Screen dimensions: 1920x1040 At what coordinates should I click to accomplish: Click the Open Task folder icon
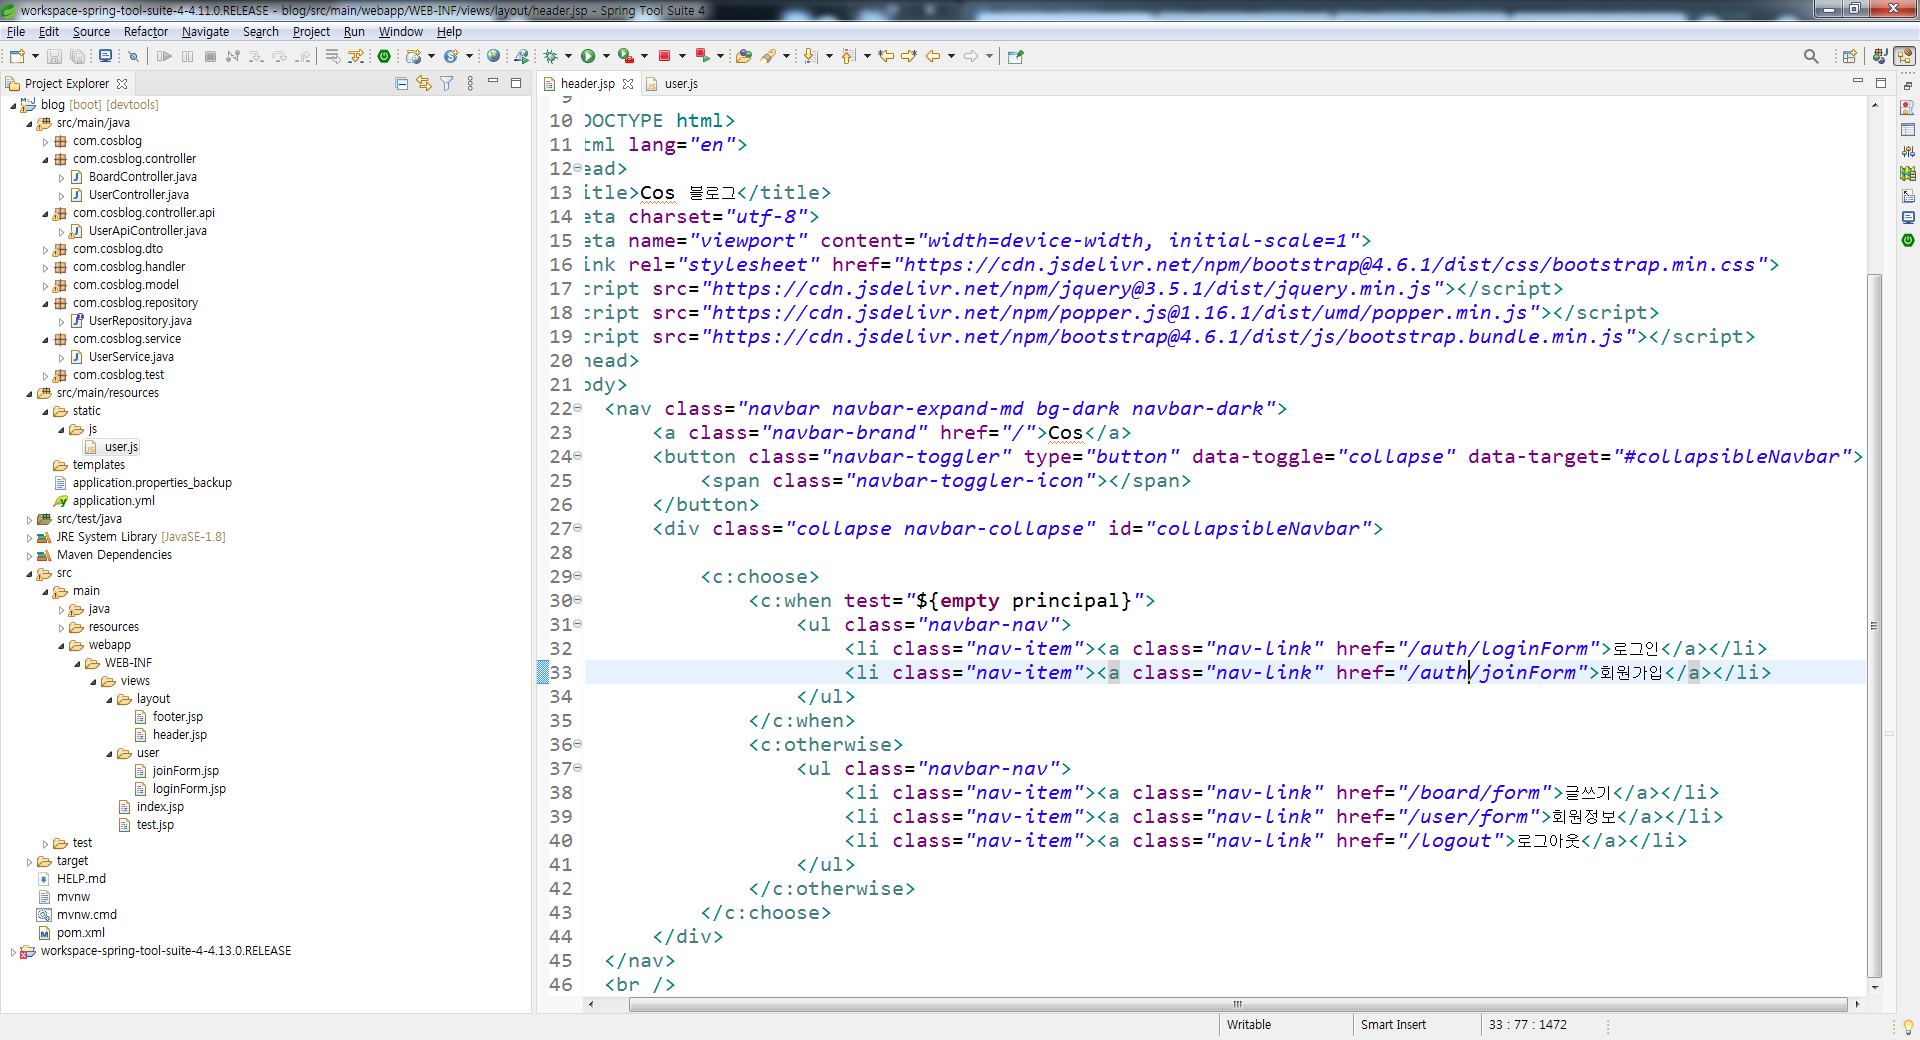coord(743,56)
